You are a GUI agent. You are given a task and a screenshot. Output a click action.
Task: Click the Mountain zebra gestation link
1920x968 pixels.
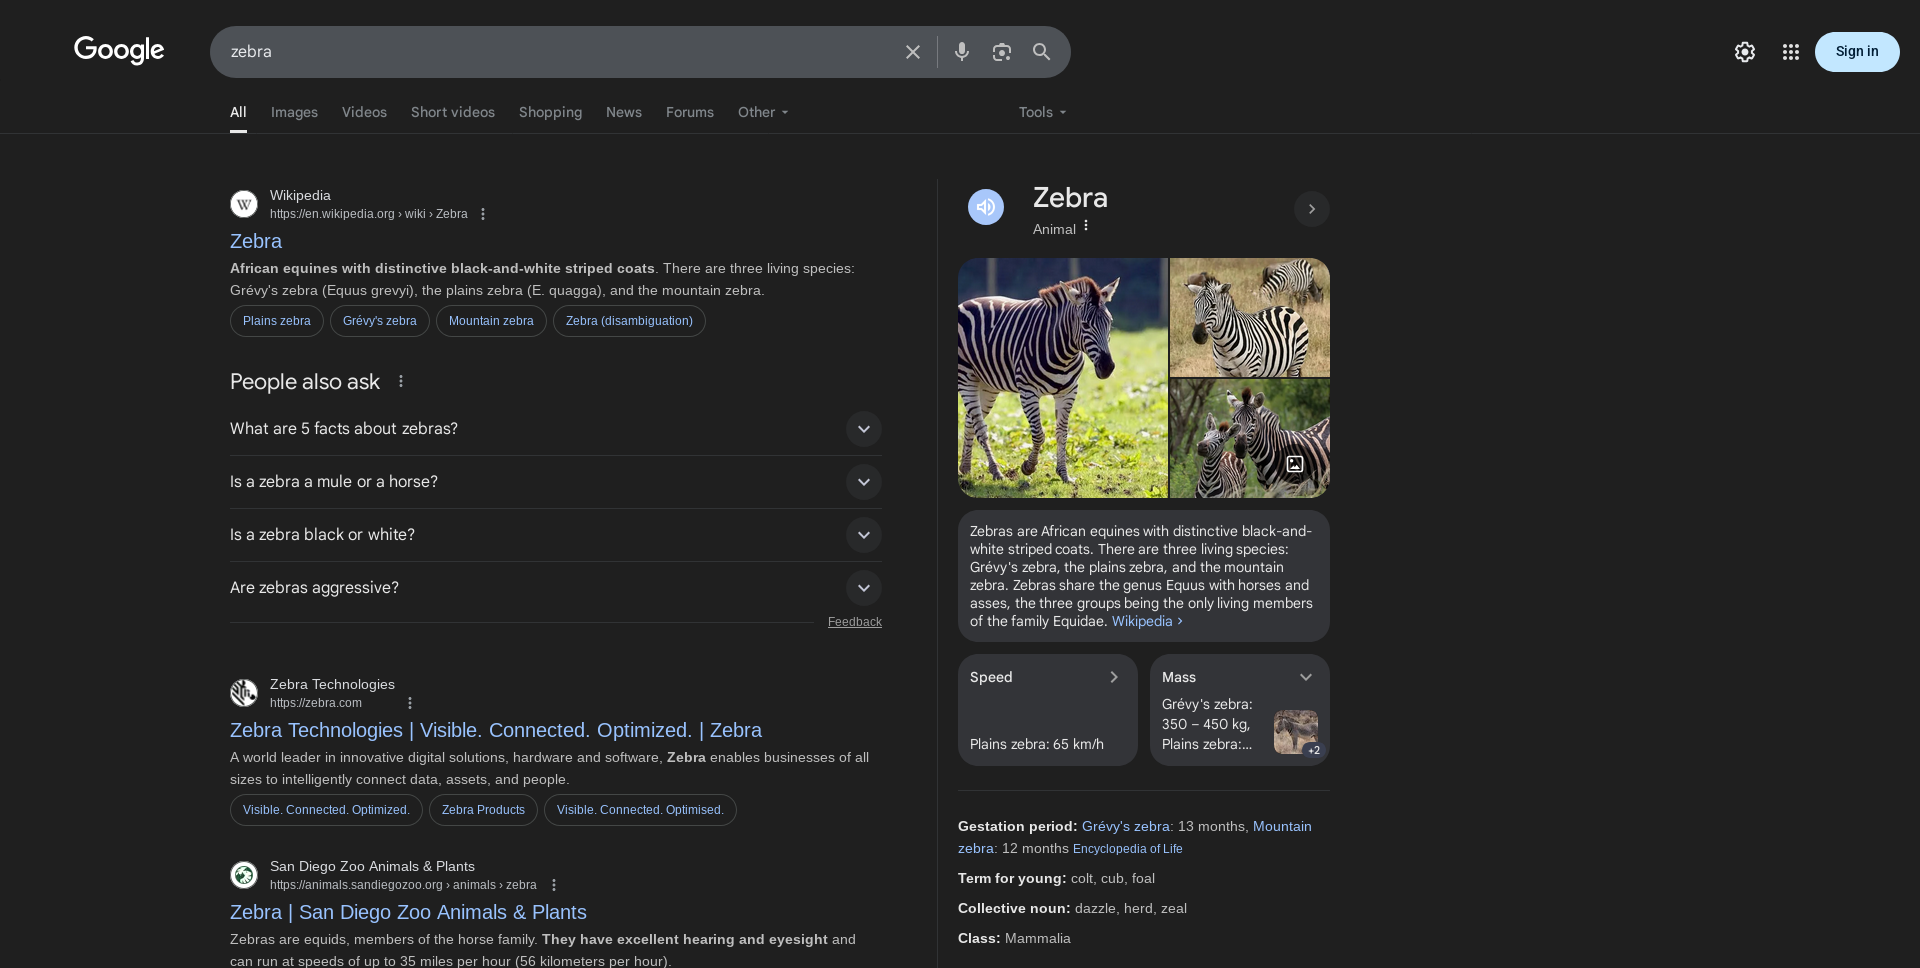coord(1135,837)
